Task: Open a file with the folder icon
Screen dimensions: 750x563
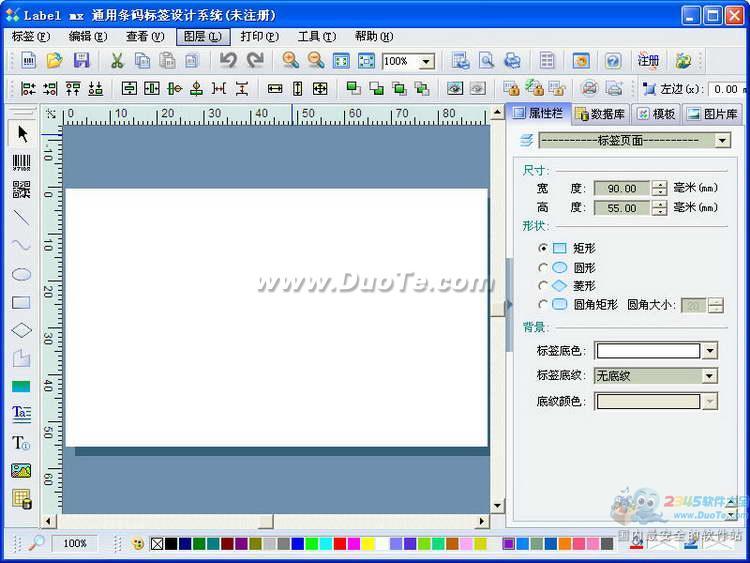Action: coord(55,61)
